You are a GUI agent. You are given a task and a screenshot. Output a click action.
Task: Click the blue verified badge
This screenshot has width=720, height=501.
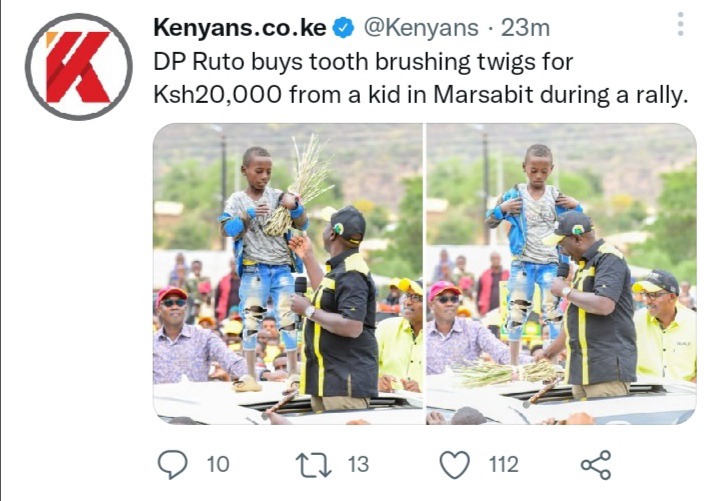click(x=343, y=28)
